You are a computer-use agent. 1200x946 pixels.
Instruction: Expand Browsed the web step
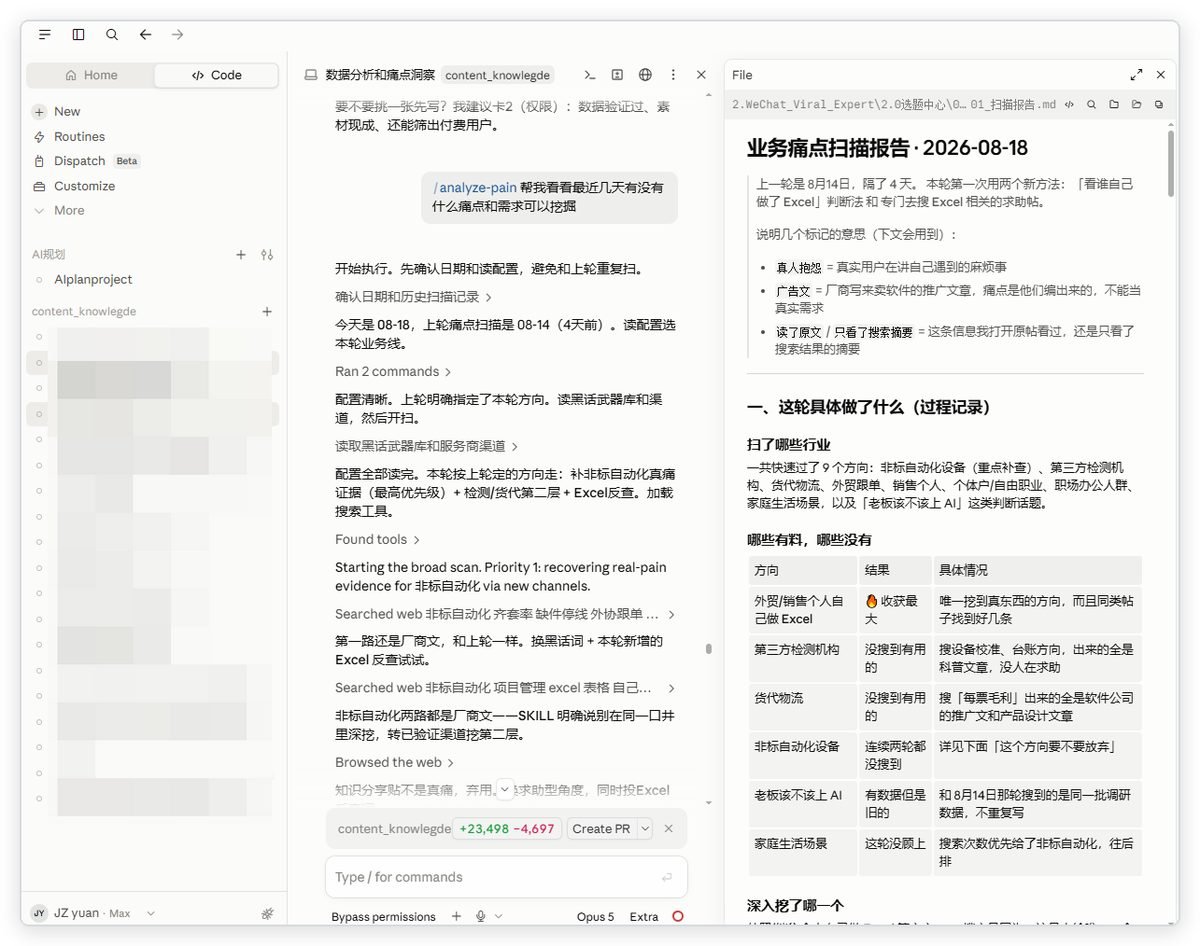coord(395,762)
